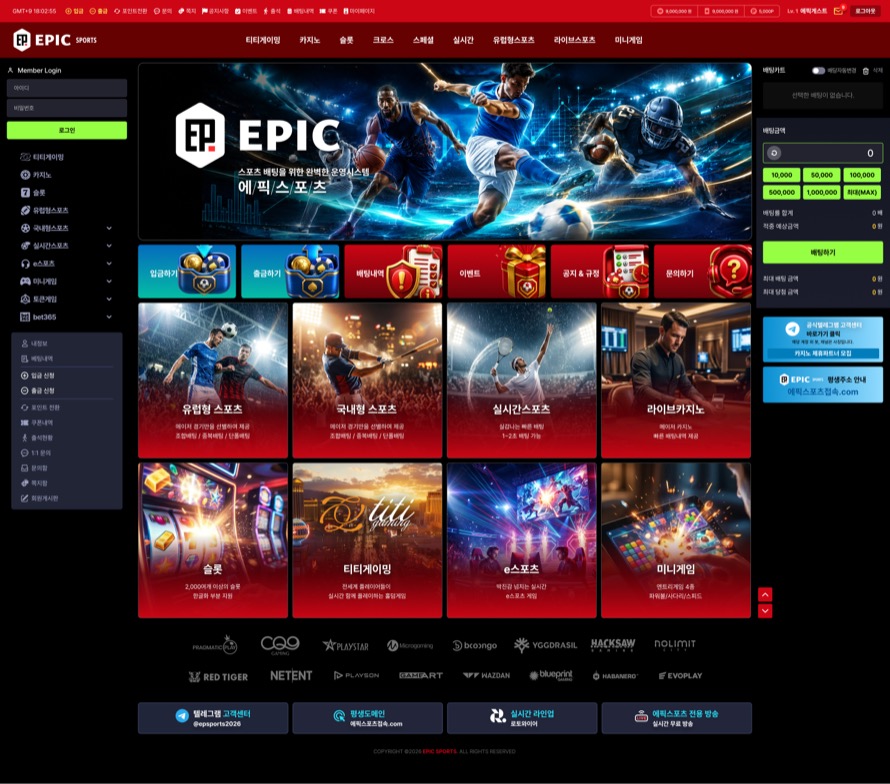The width and height of the screenshot is (890, 784).
Task: Open the 티티게이밍 titi gaming card
Action: click(367, 540)
